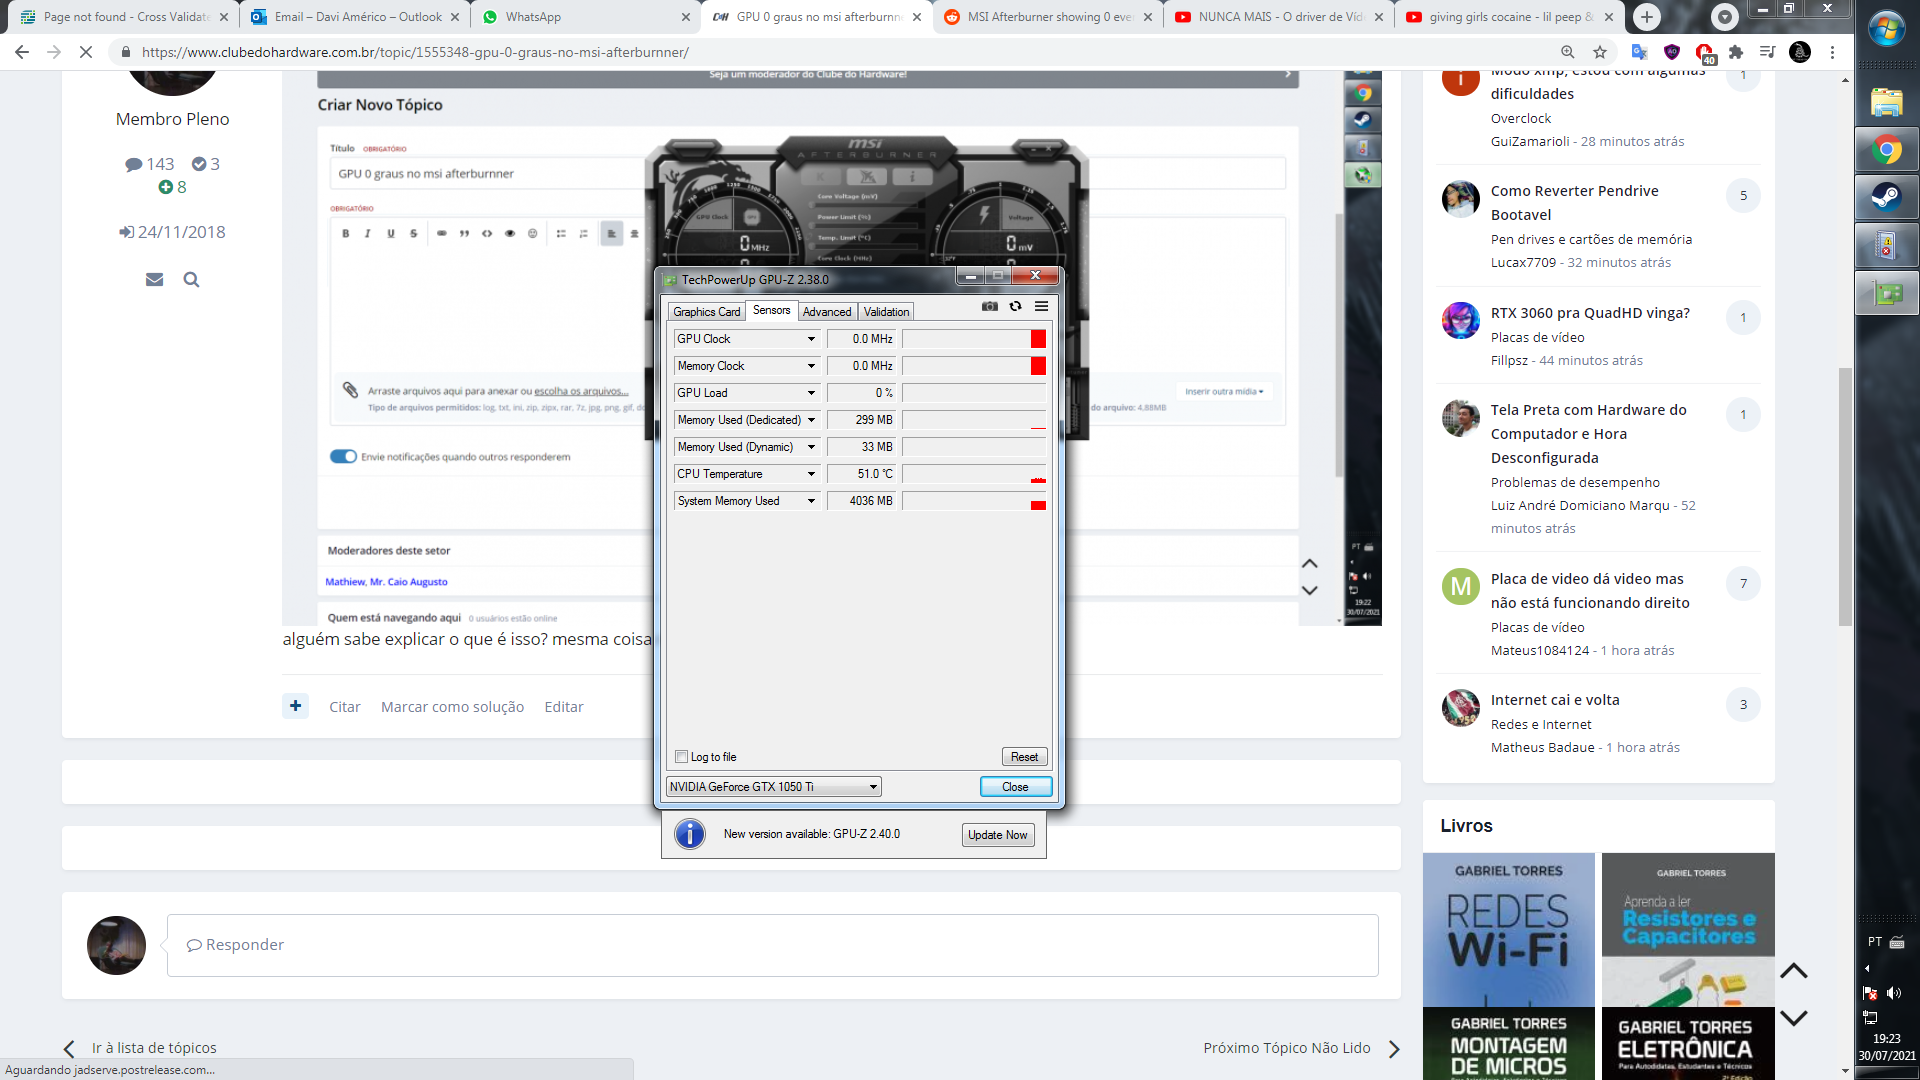Viewport: 1920px width, 1080px height.
Task: Click the Responder reply field
Action: (772, 945)
